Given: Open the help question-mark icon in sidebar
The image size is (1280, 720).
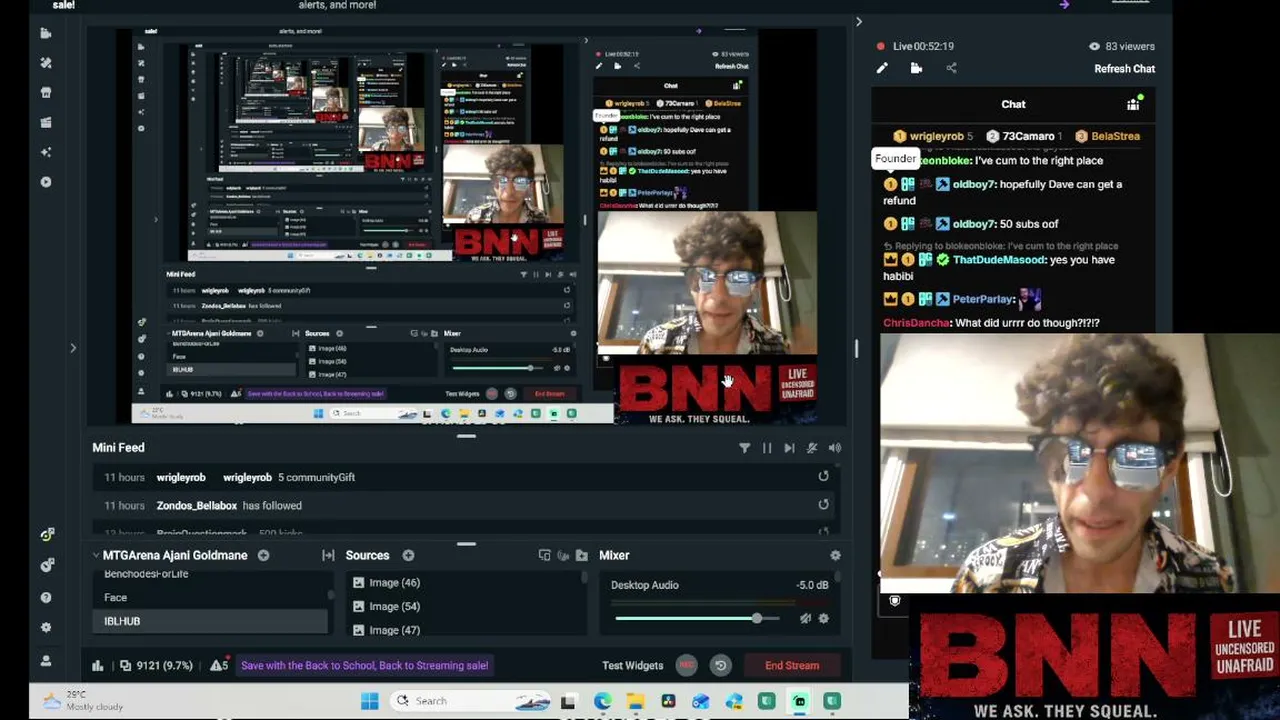Looking at the screenshot, I should coord(46,598).
